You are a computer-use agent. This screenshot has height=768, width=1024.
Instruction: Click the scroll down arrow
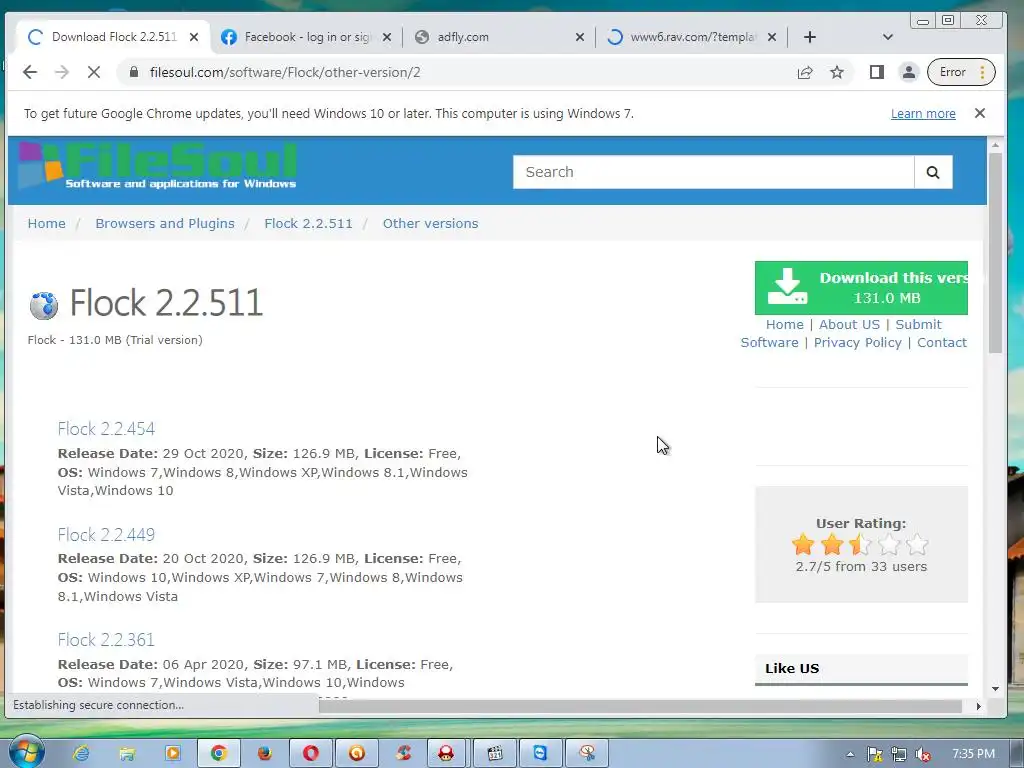click(x=995, y=688)
